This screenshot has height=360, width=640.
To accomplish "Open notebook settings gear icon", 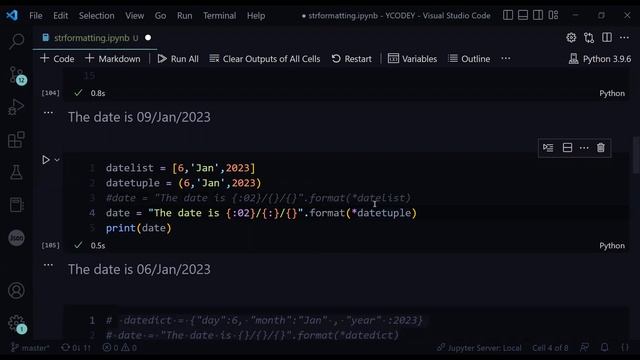I will 571,38.
